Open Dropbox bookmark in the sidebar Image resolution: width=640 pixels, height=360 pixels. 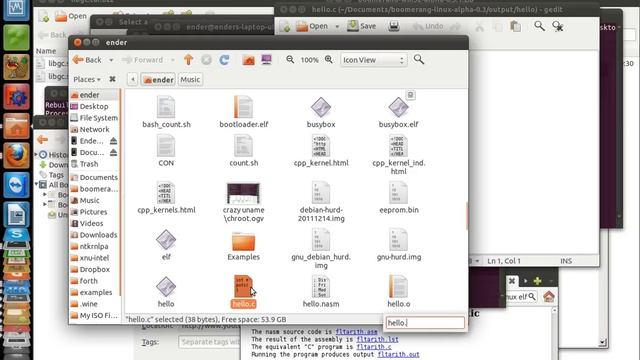click(x=95, y=269)
